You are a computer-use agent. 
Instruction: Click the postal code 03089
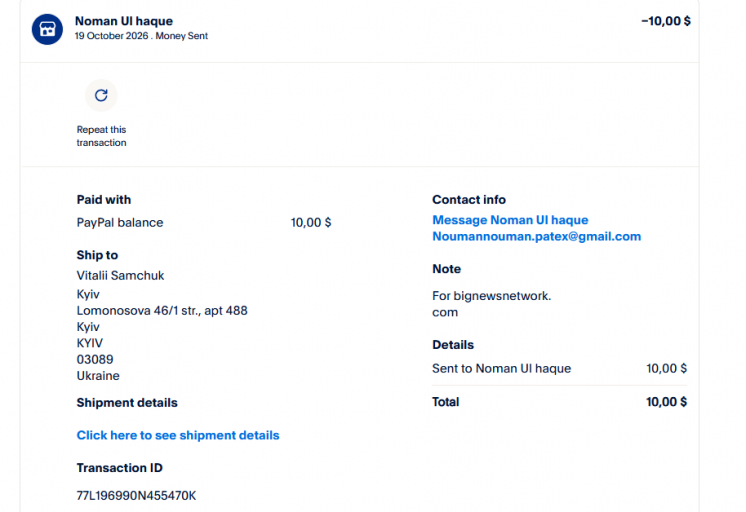click(x=95, y=359)
